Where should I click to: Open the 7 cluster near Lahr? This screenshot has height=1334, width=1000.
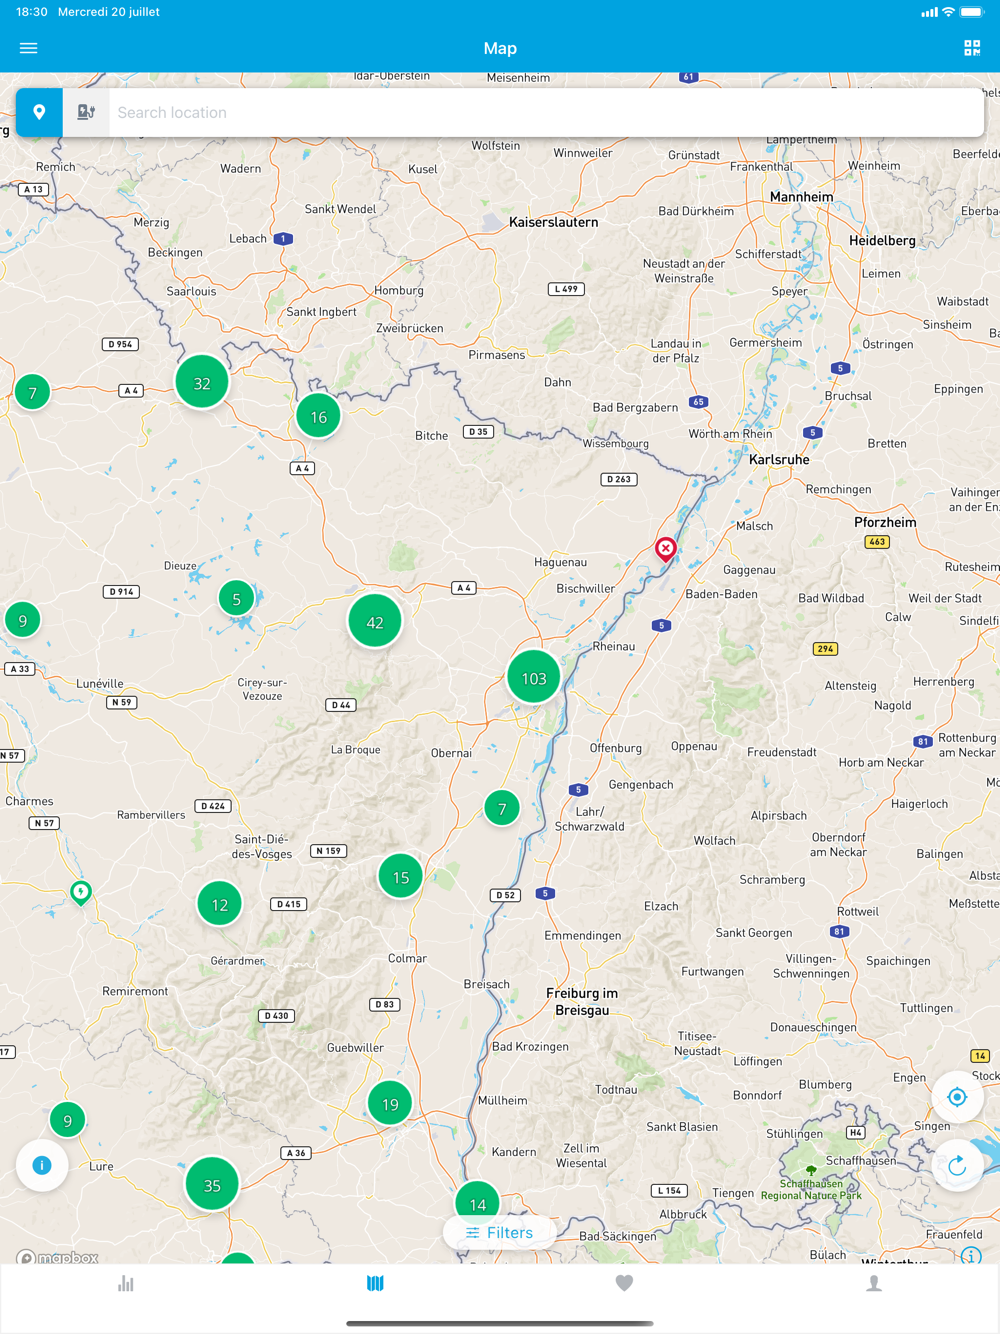tap(502, 808)
